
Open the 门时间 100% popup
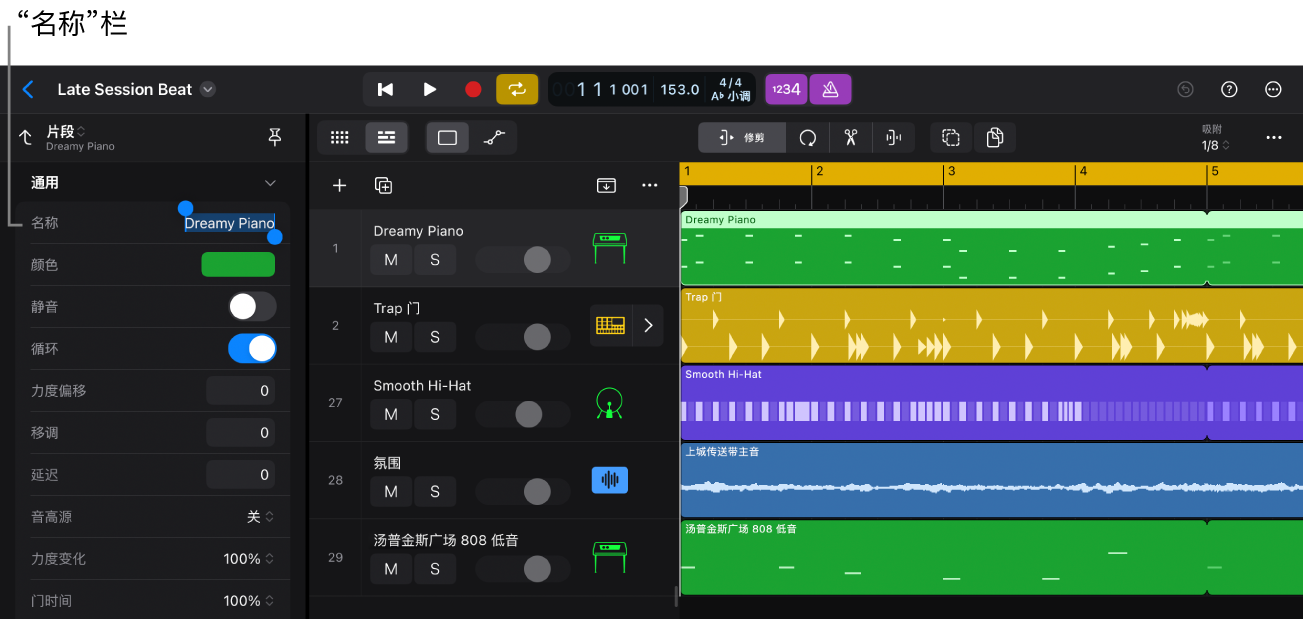pos(249,601)
